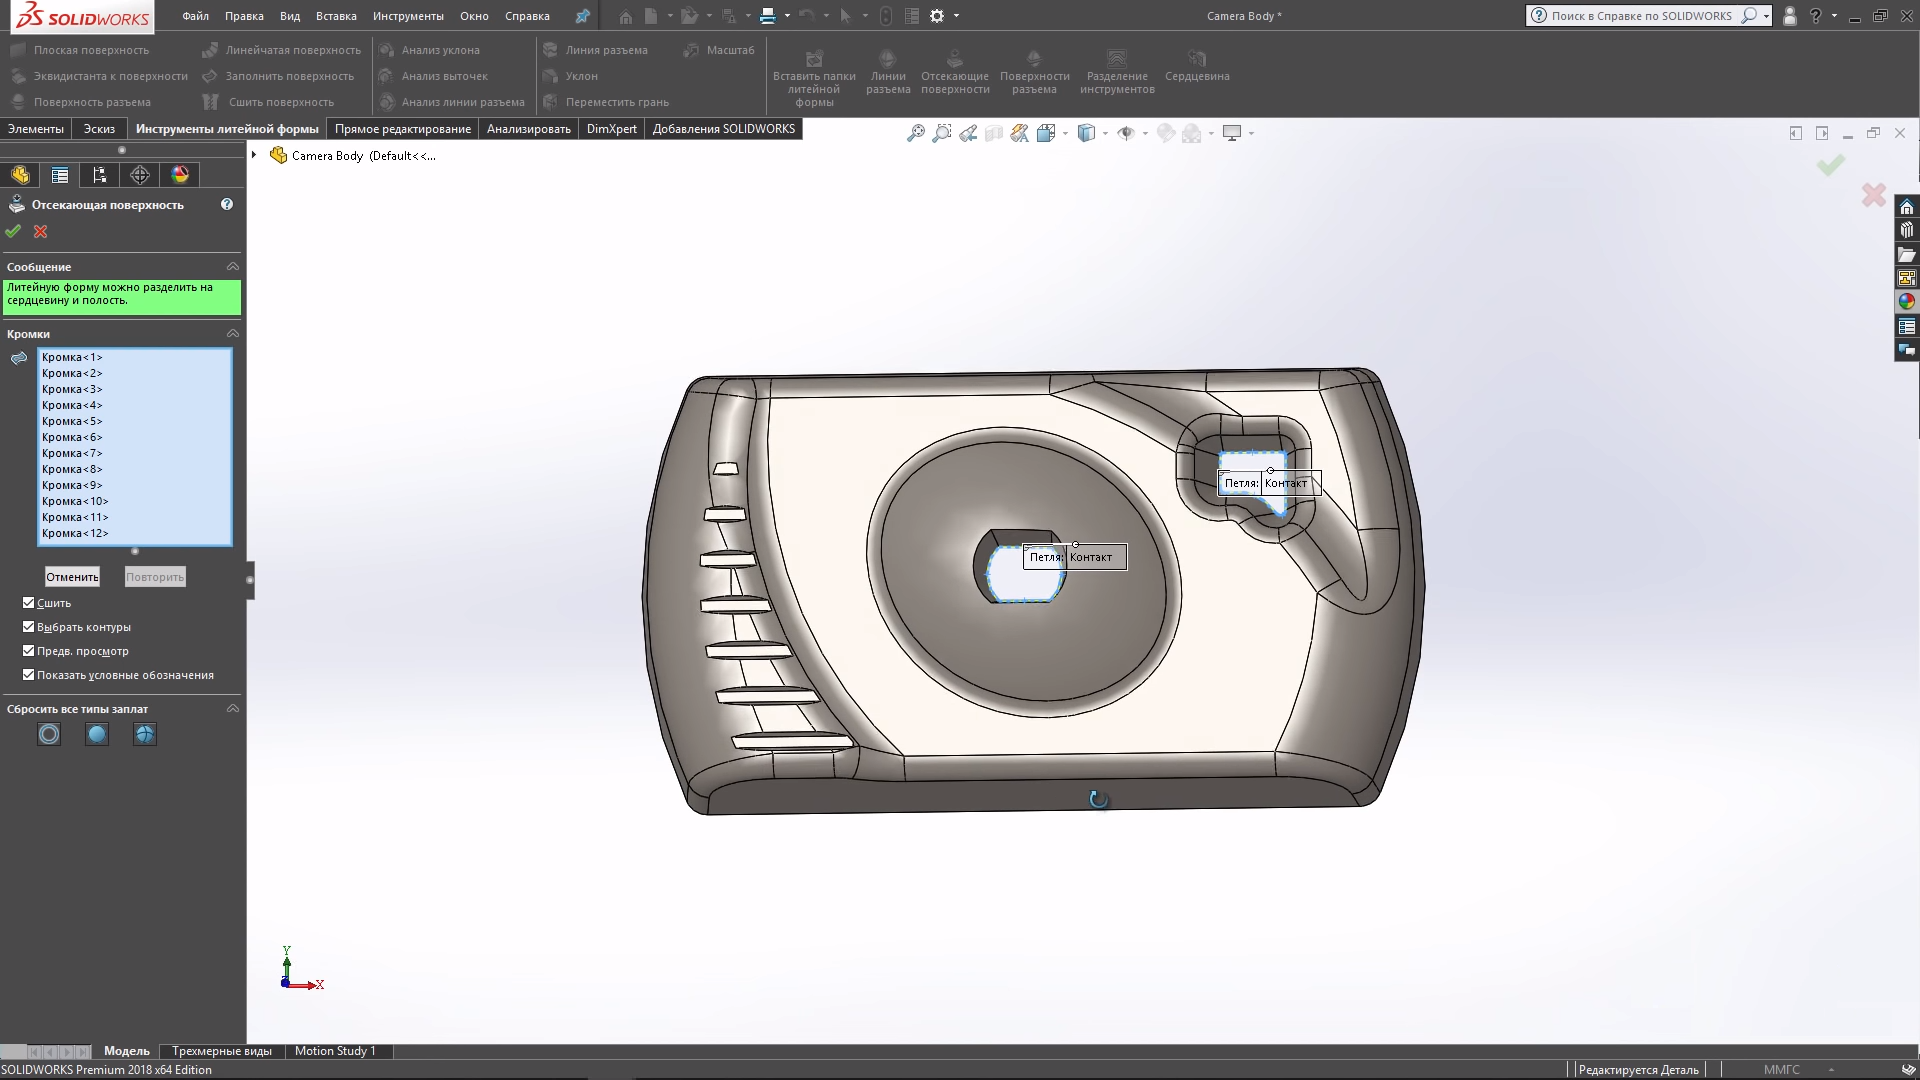1920x1080 pixels.
Task: Switch to the Прямое редактирование tab
Action: point(403,129)
